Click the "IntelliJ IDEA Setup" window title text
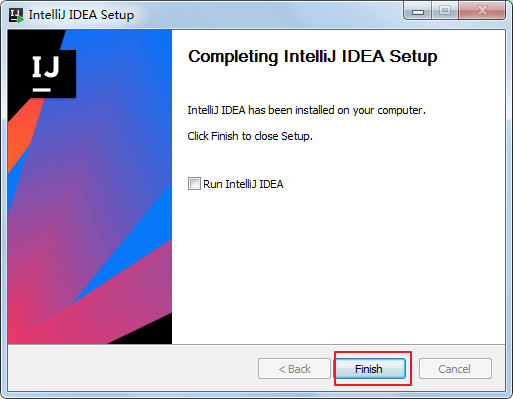 (81, 15)
